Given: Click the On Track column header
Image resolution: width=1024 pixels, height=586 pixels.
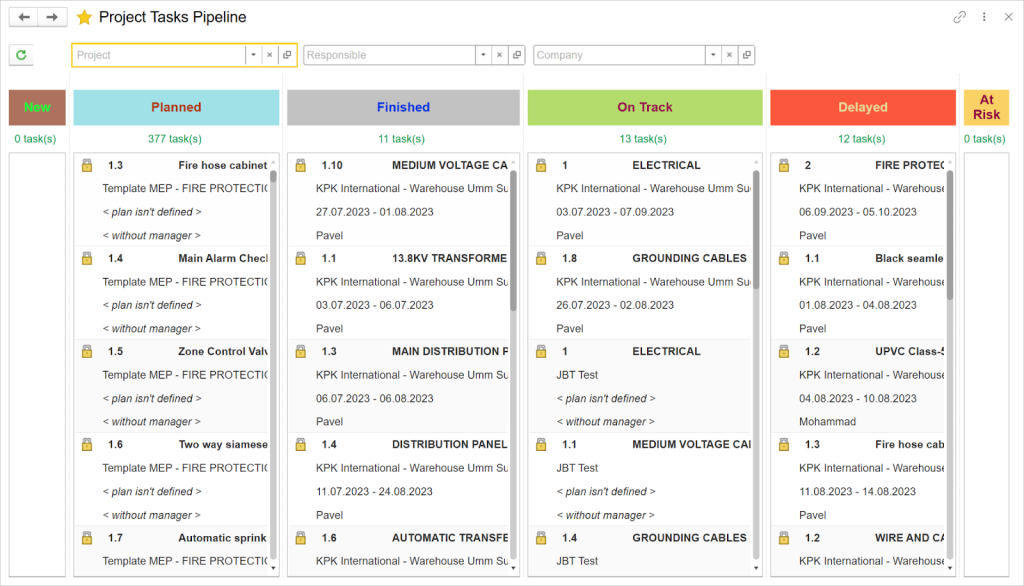Looking at the screenshot, I should point(644,107).
